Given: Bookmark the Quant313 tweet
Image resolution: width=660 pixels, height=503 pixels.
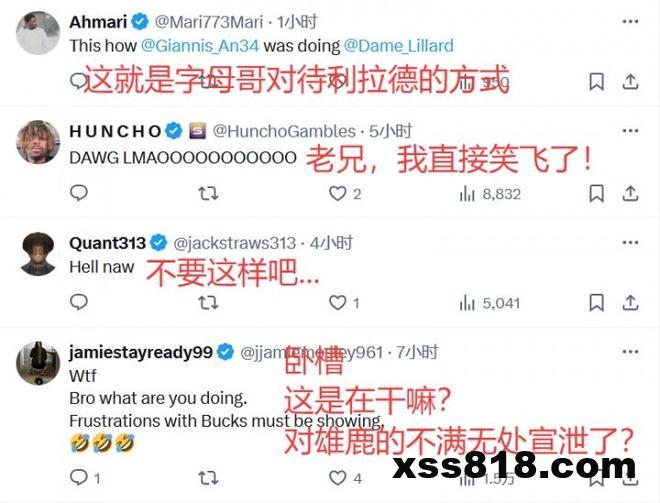Looking at the screenshot, I should pos(596,303).
